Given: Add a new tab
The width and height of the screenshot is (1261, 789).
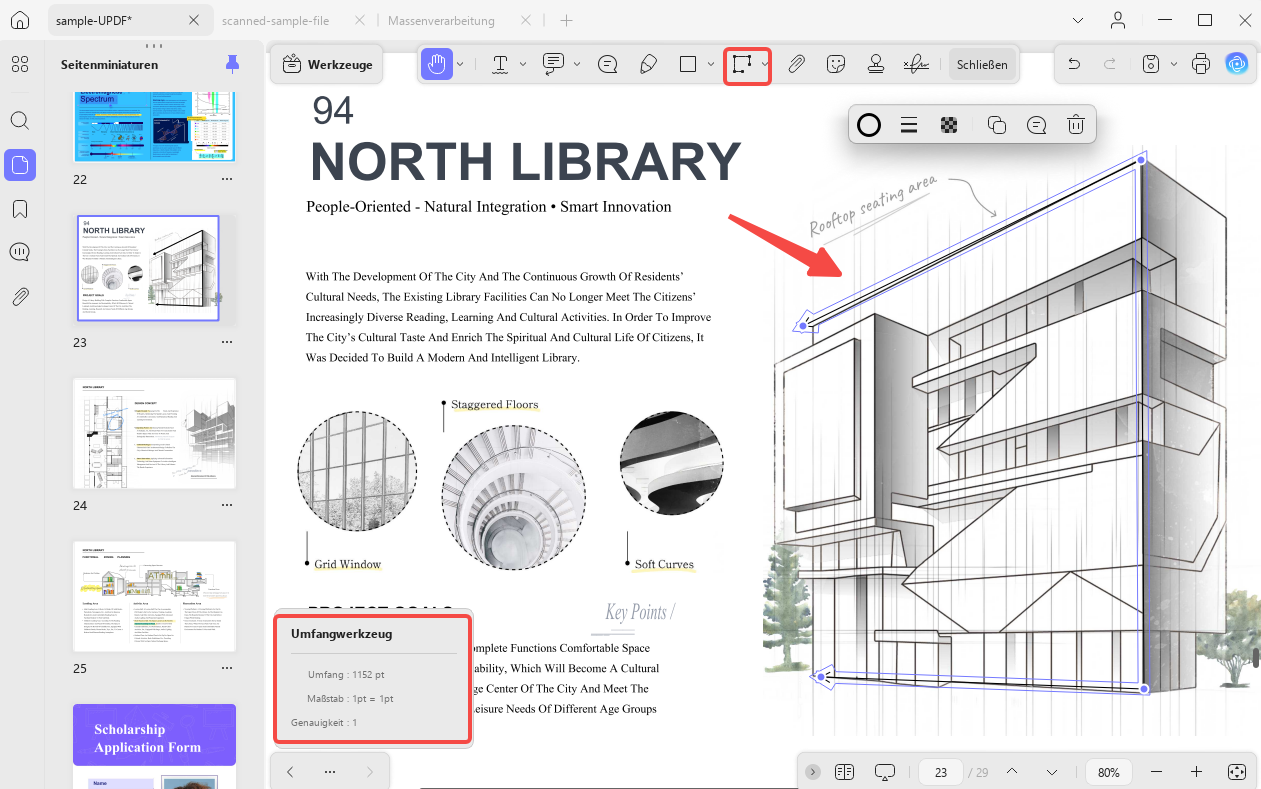Looking at the screenshot, I should [x=566, y=20].
